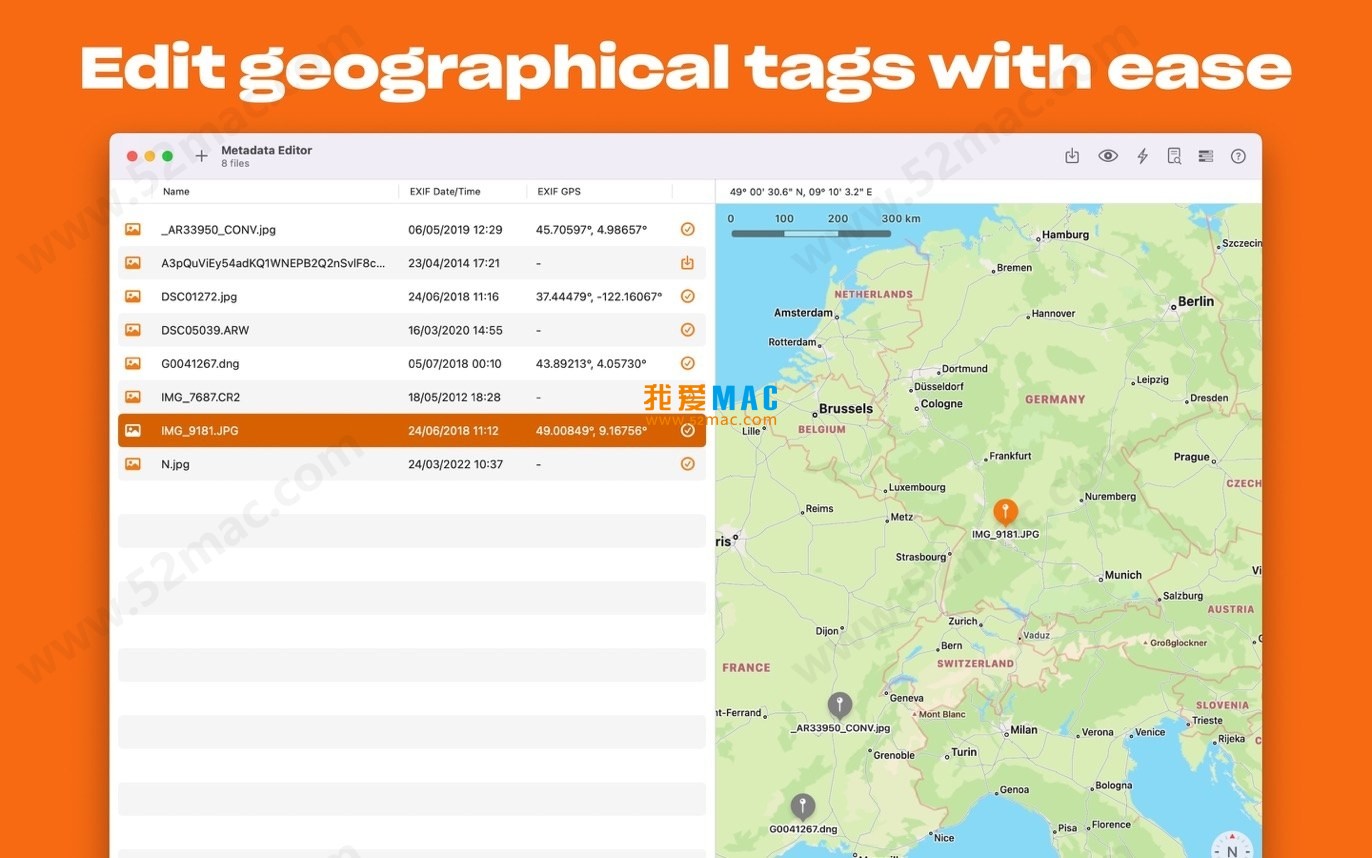The height and width of the screenshot is (858, 1372).
Task: Click Berlin on the map
Action: (x=1196, y=301)
